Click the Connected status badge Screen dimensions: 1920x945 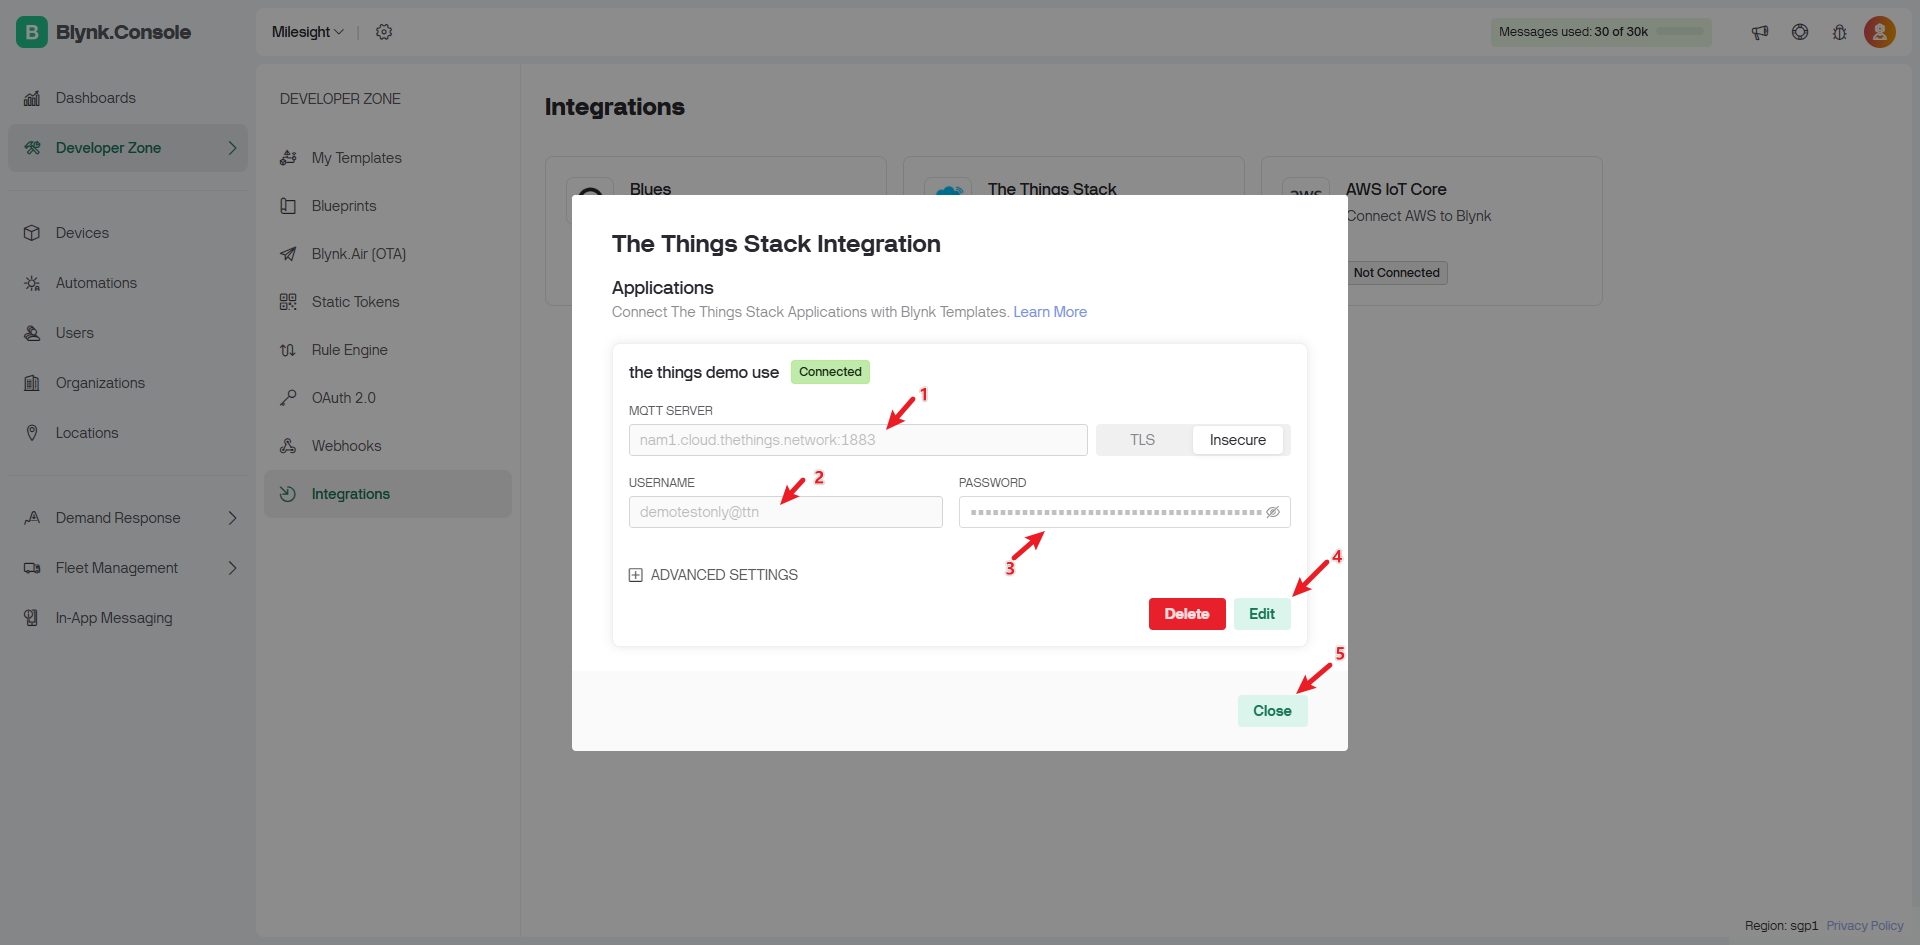point(830,372)
